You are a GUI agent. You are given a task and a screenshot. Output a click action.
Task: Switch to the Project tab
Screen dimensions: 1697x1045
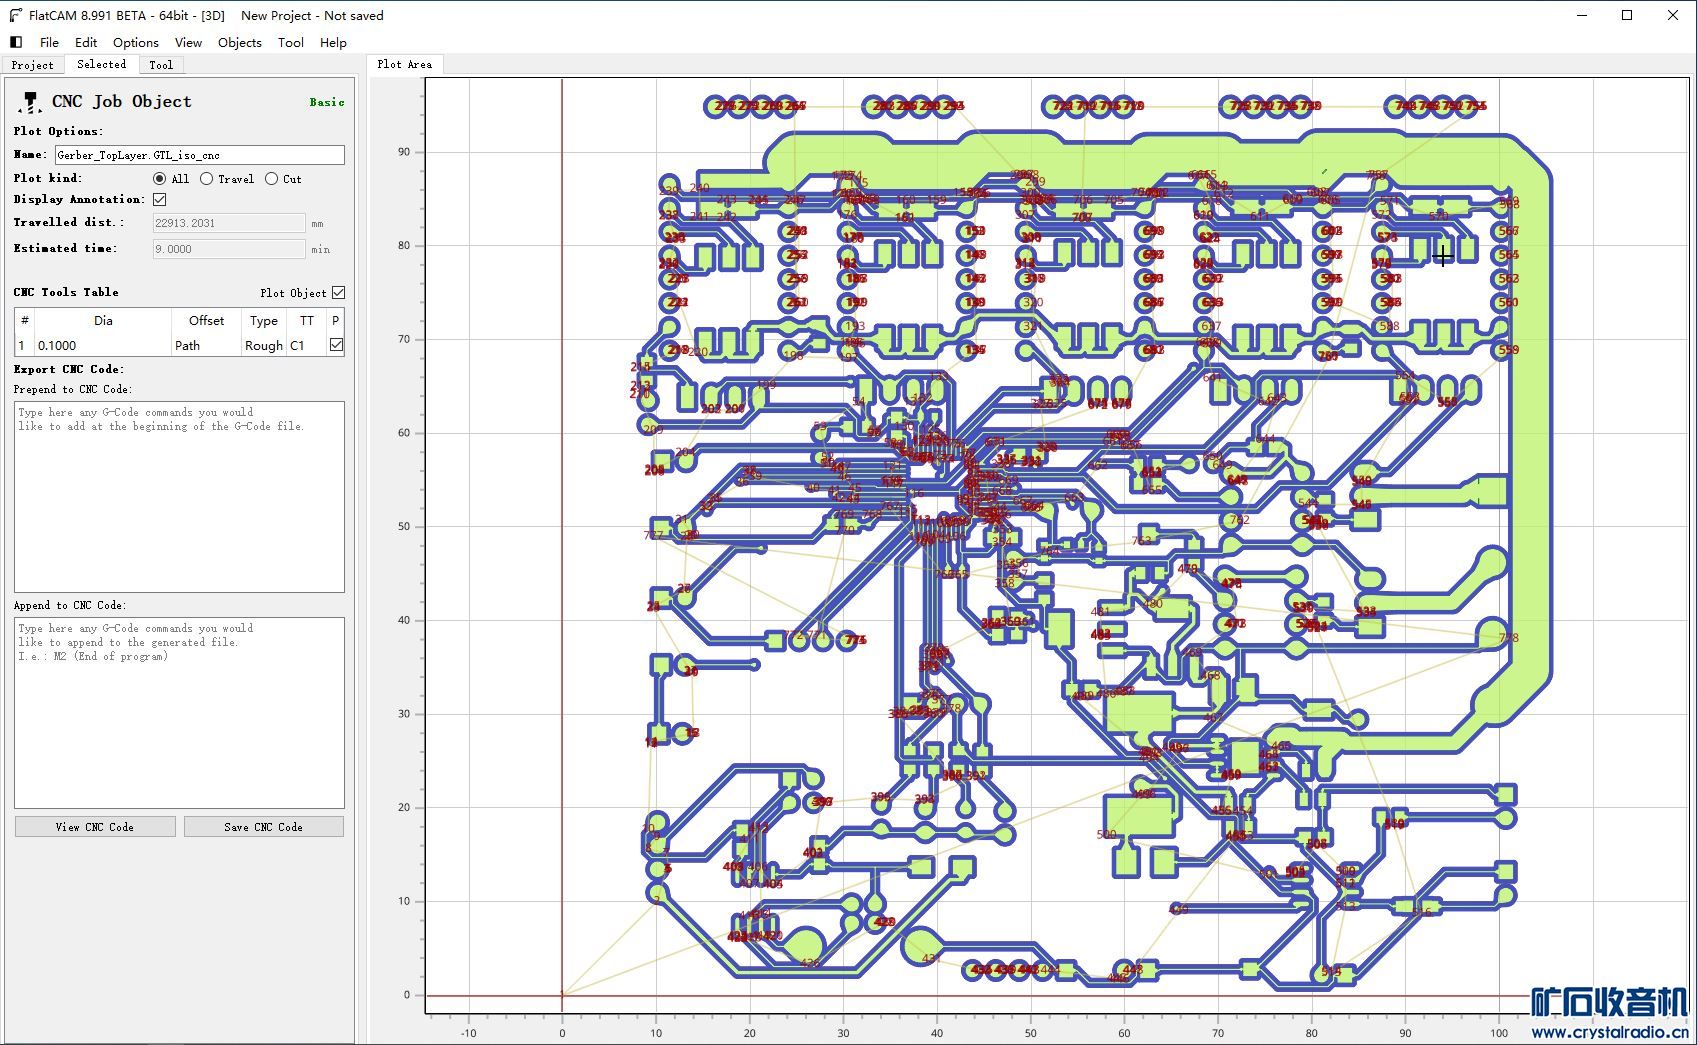[32, 65]
